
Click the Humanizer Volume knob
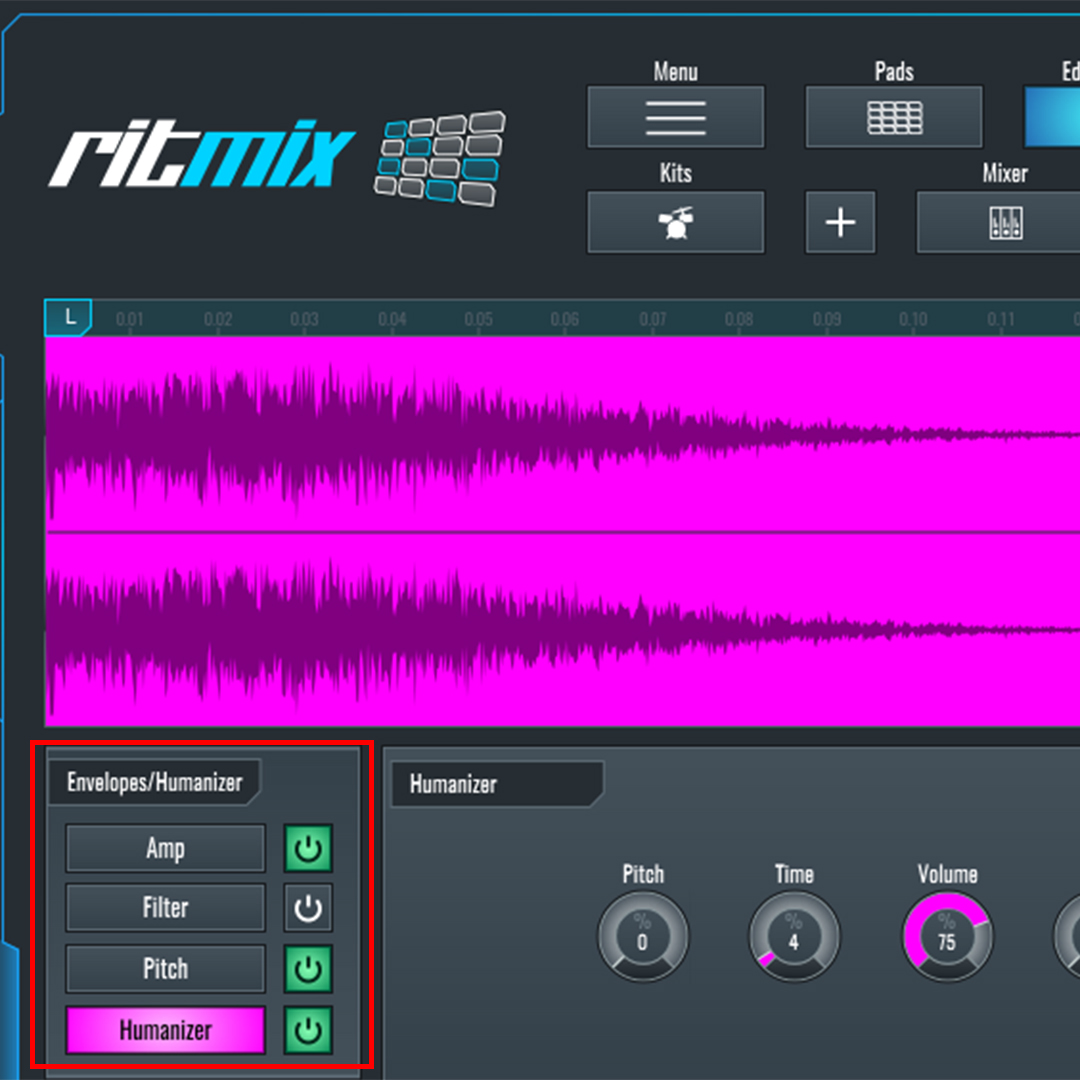pos(947,936)
